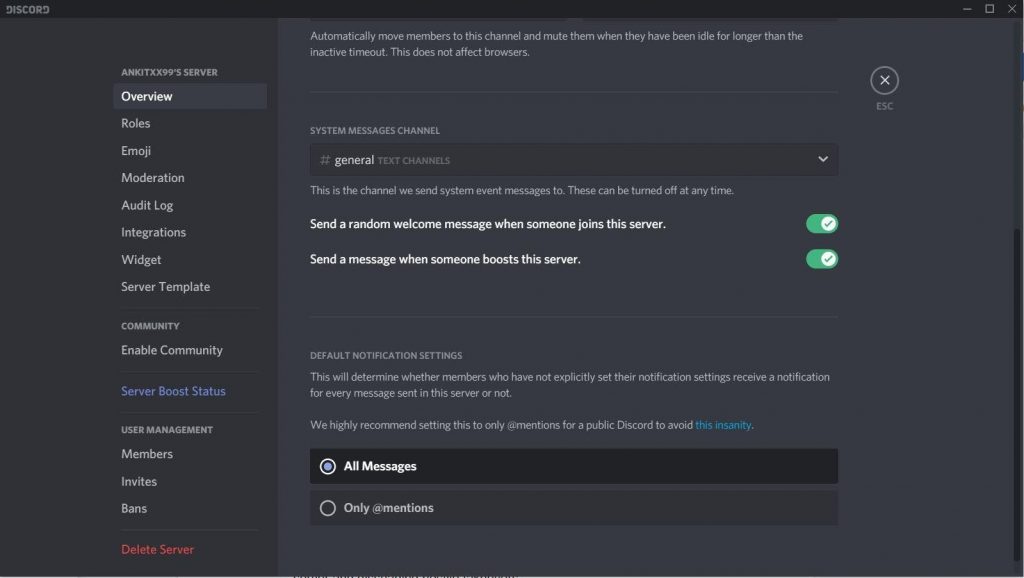Toggle random welcome message switch
Viewport: 1024px width, 578px height.
point(822,224)
